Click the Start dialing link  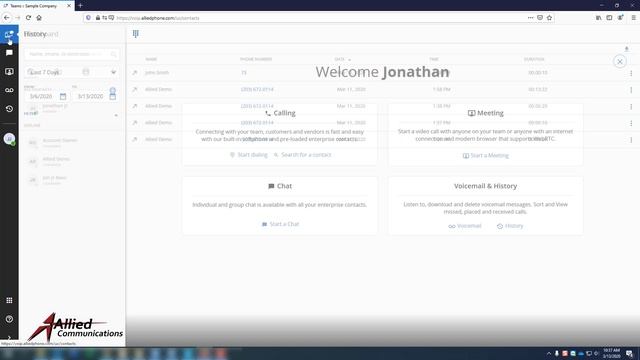click(249, 155)
